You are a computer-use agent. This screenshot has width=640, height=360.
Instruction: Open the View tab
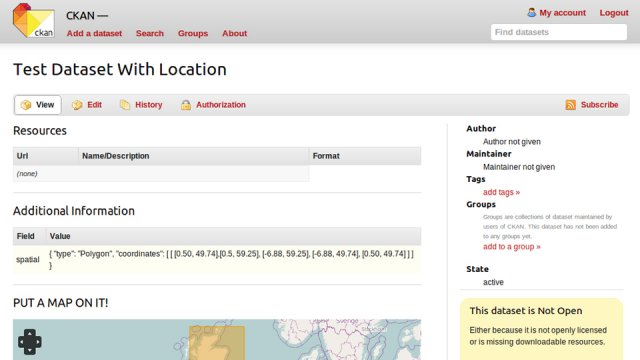38,105
